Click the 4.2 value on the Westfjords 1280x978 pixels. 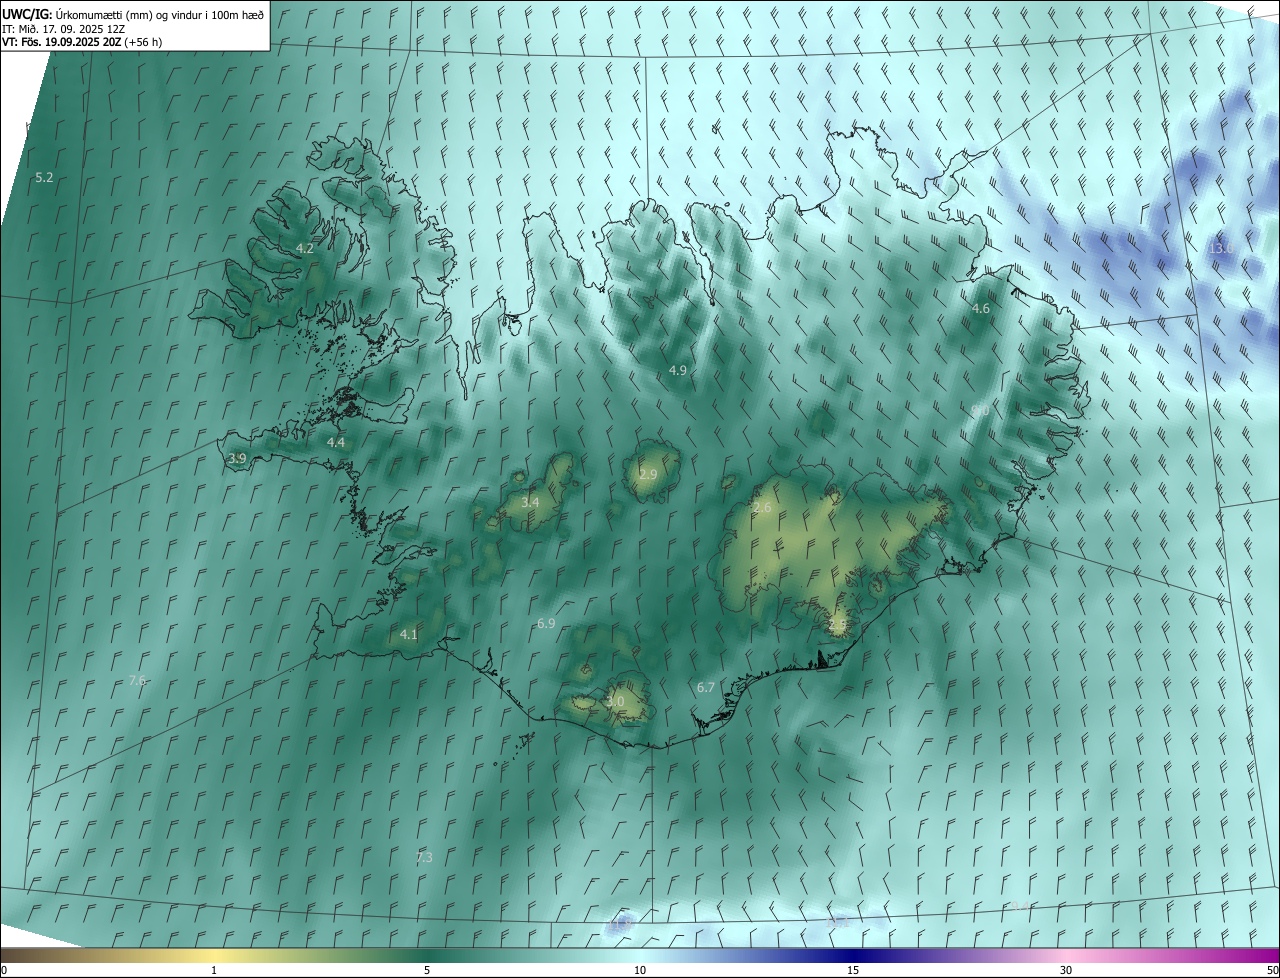305,248
